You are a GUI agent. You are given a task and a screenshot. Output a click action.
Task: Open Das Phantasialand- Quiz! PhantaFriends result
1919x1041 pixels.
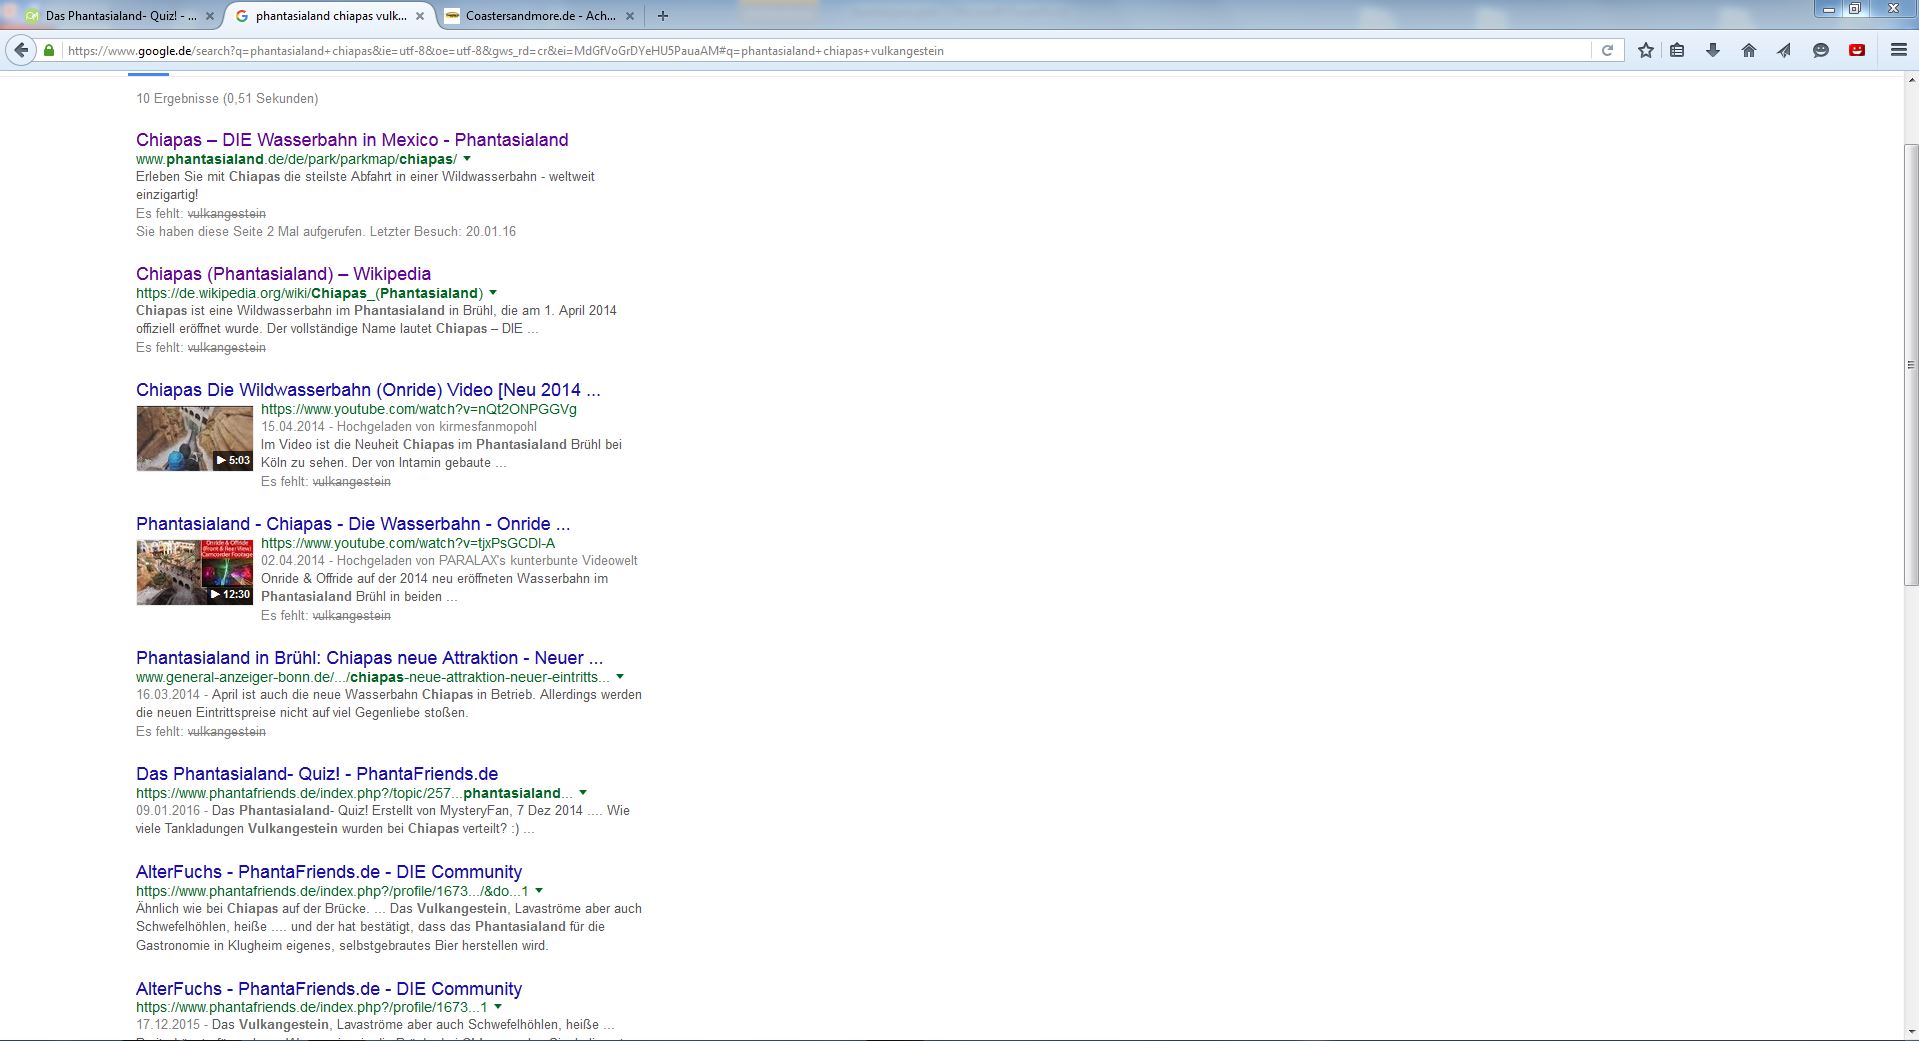317,774
